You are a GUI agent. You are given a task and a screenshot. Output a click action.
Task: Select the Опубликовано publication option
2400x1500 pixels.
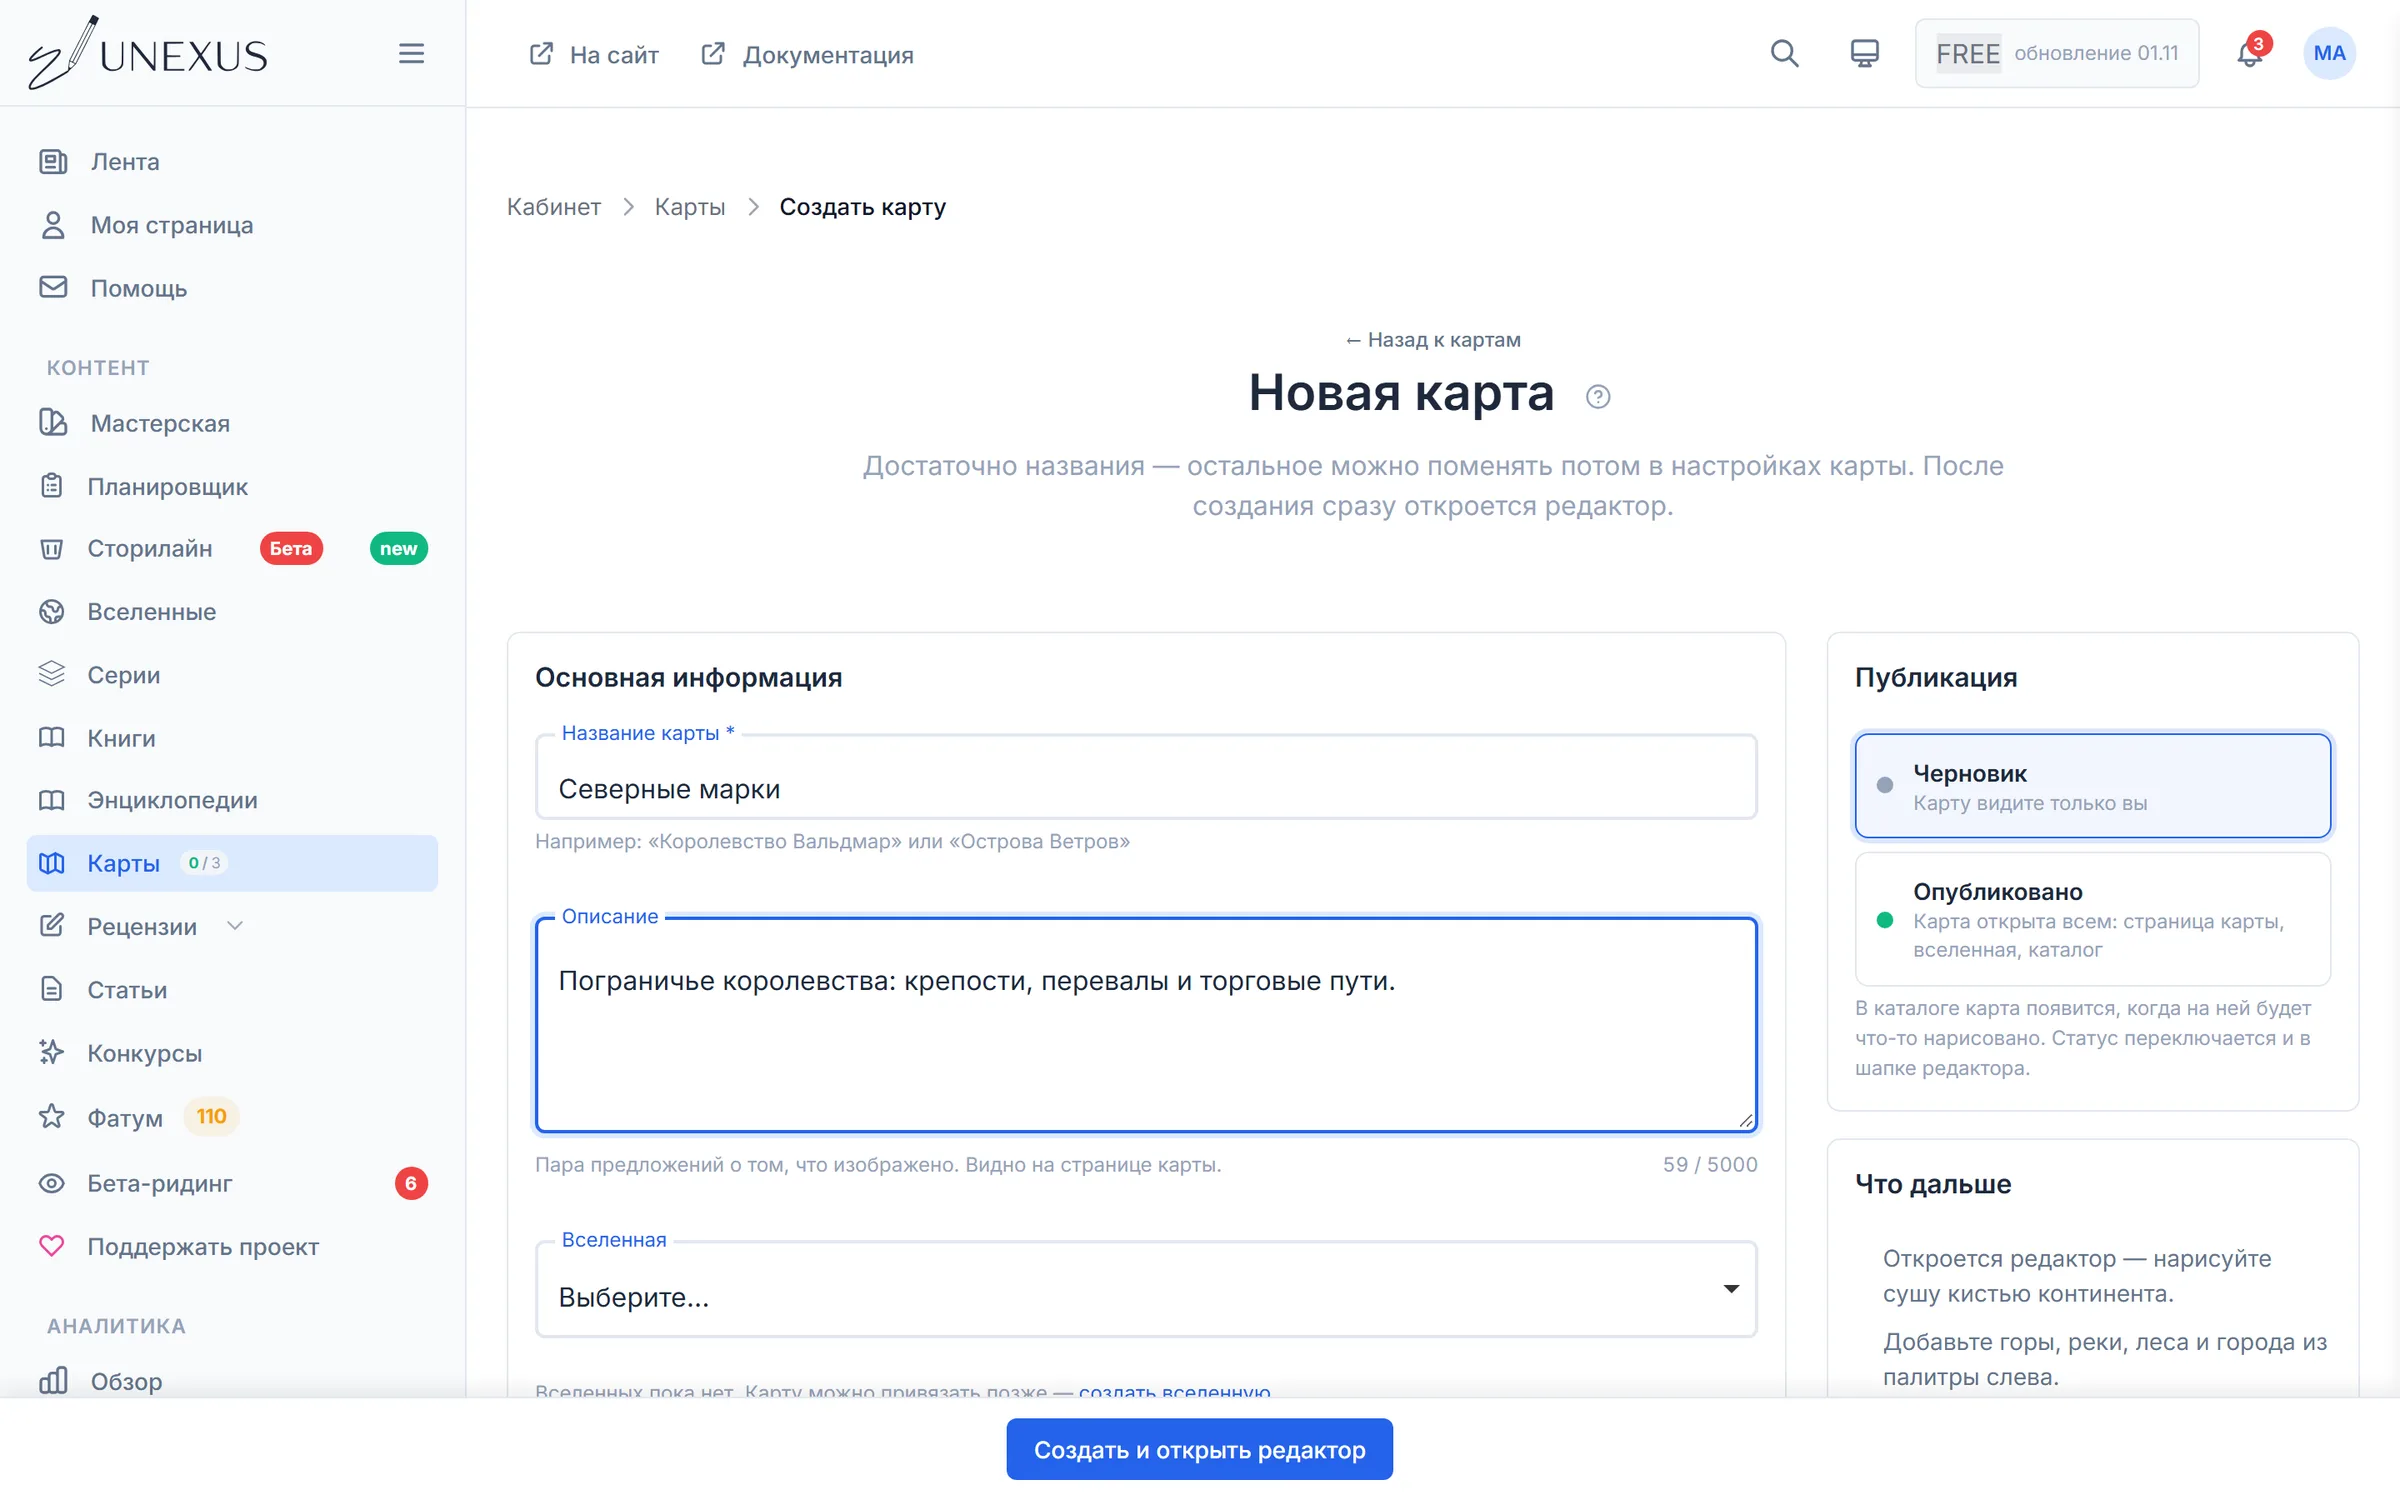coord(2092,919)
